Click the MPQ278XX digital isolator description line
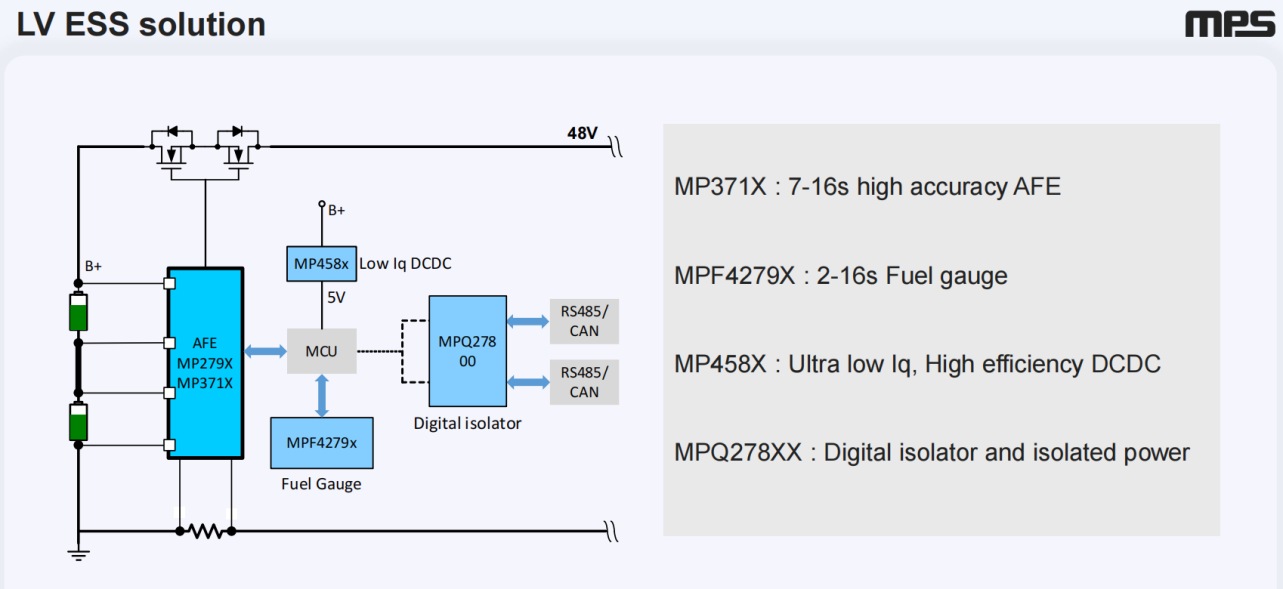The height and width of the screenshot is (589, 1283). tap(932, 452)
